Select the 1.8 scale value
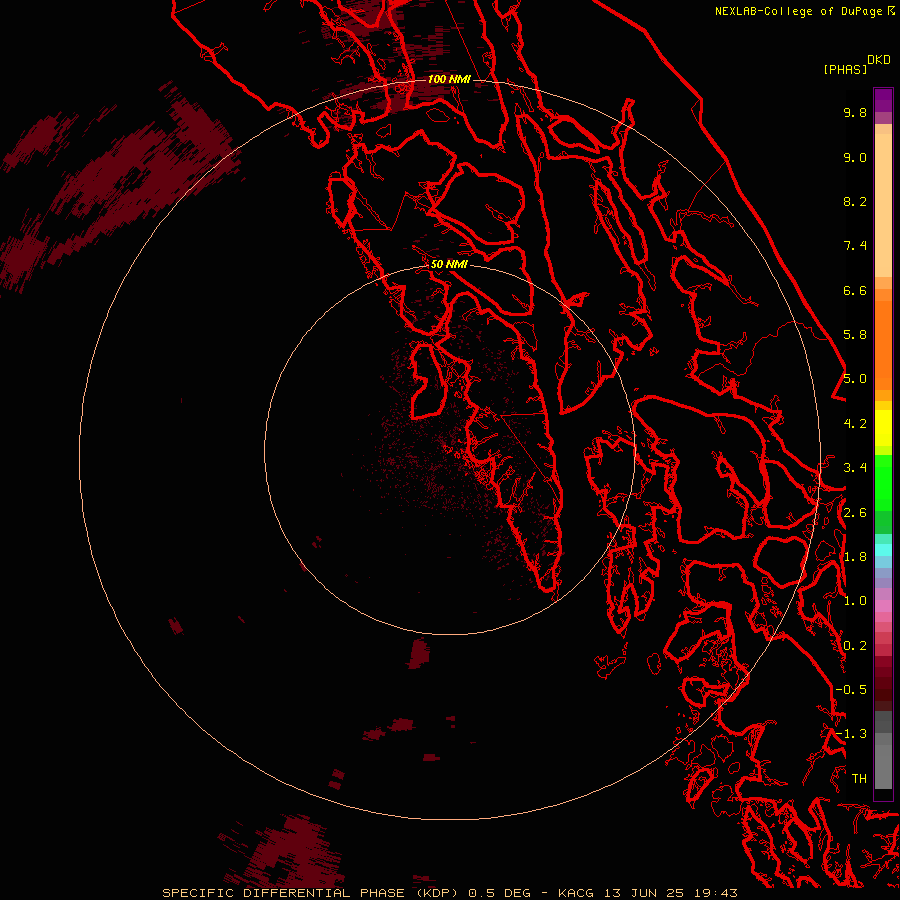900x900 pixels. pos(855,557)
